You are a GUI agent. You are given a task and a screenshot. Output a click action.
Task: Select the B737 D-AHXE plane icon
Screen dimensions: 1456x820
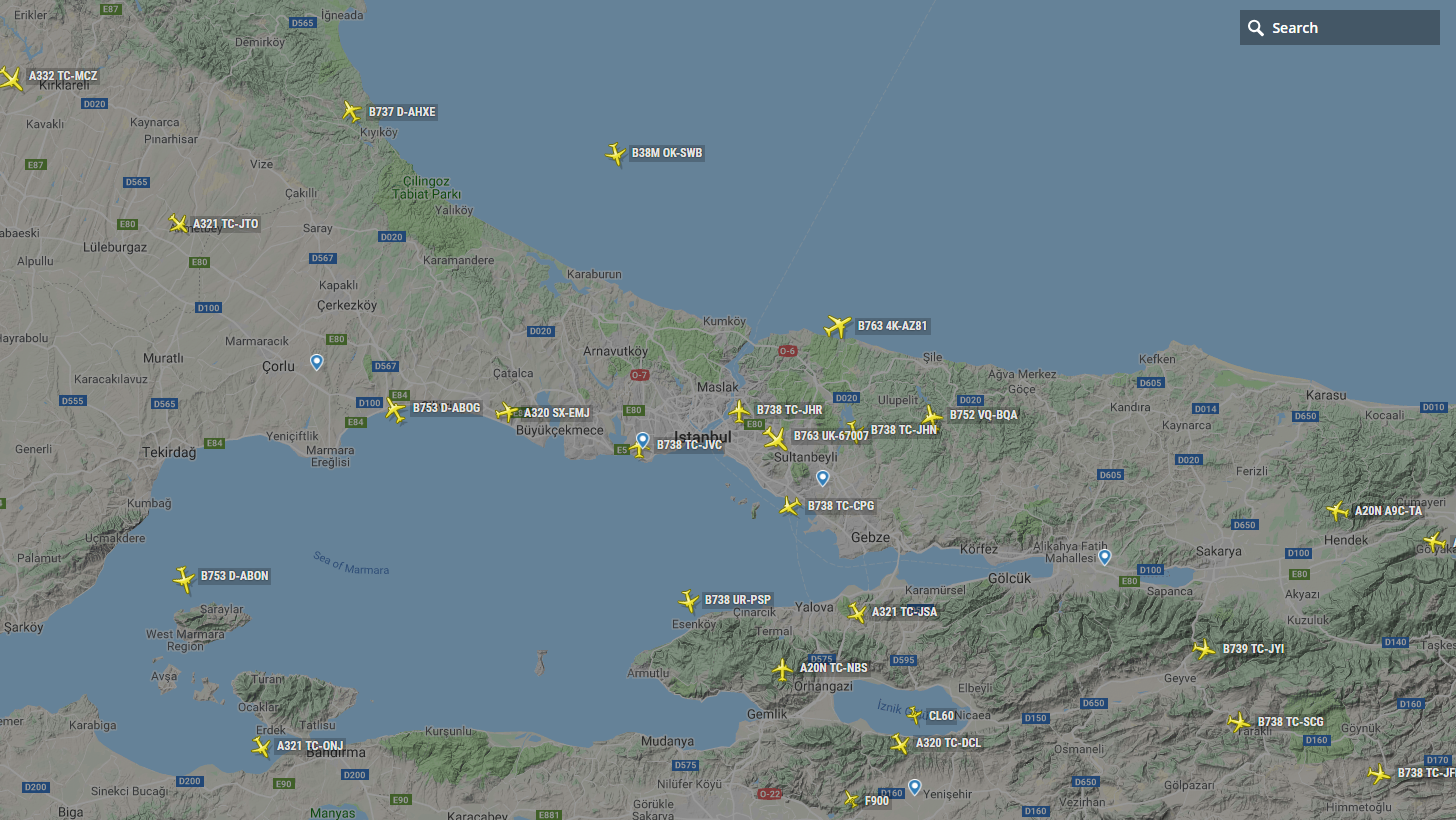tap(351, 111)
